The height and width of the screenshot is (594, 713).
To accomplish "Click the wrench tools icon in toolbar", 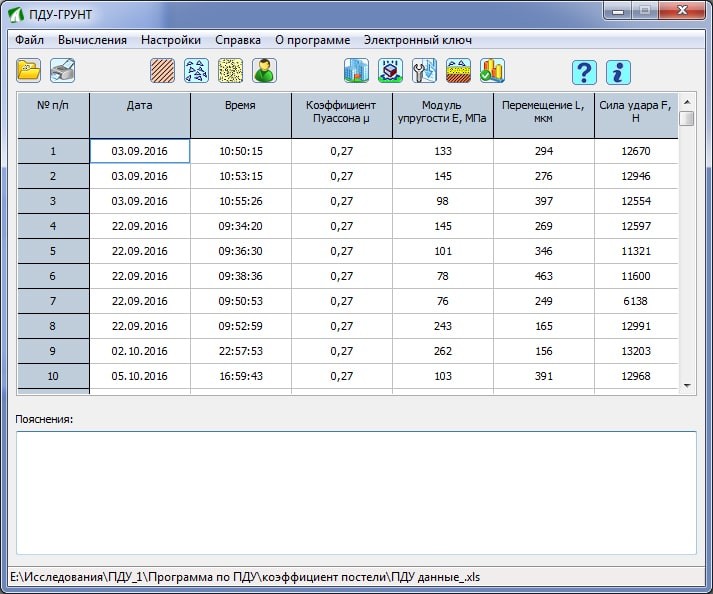I will (424, 71).
